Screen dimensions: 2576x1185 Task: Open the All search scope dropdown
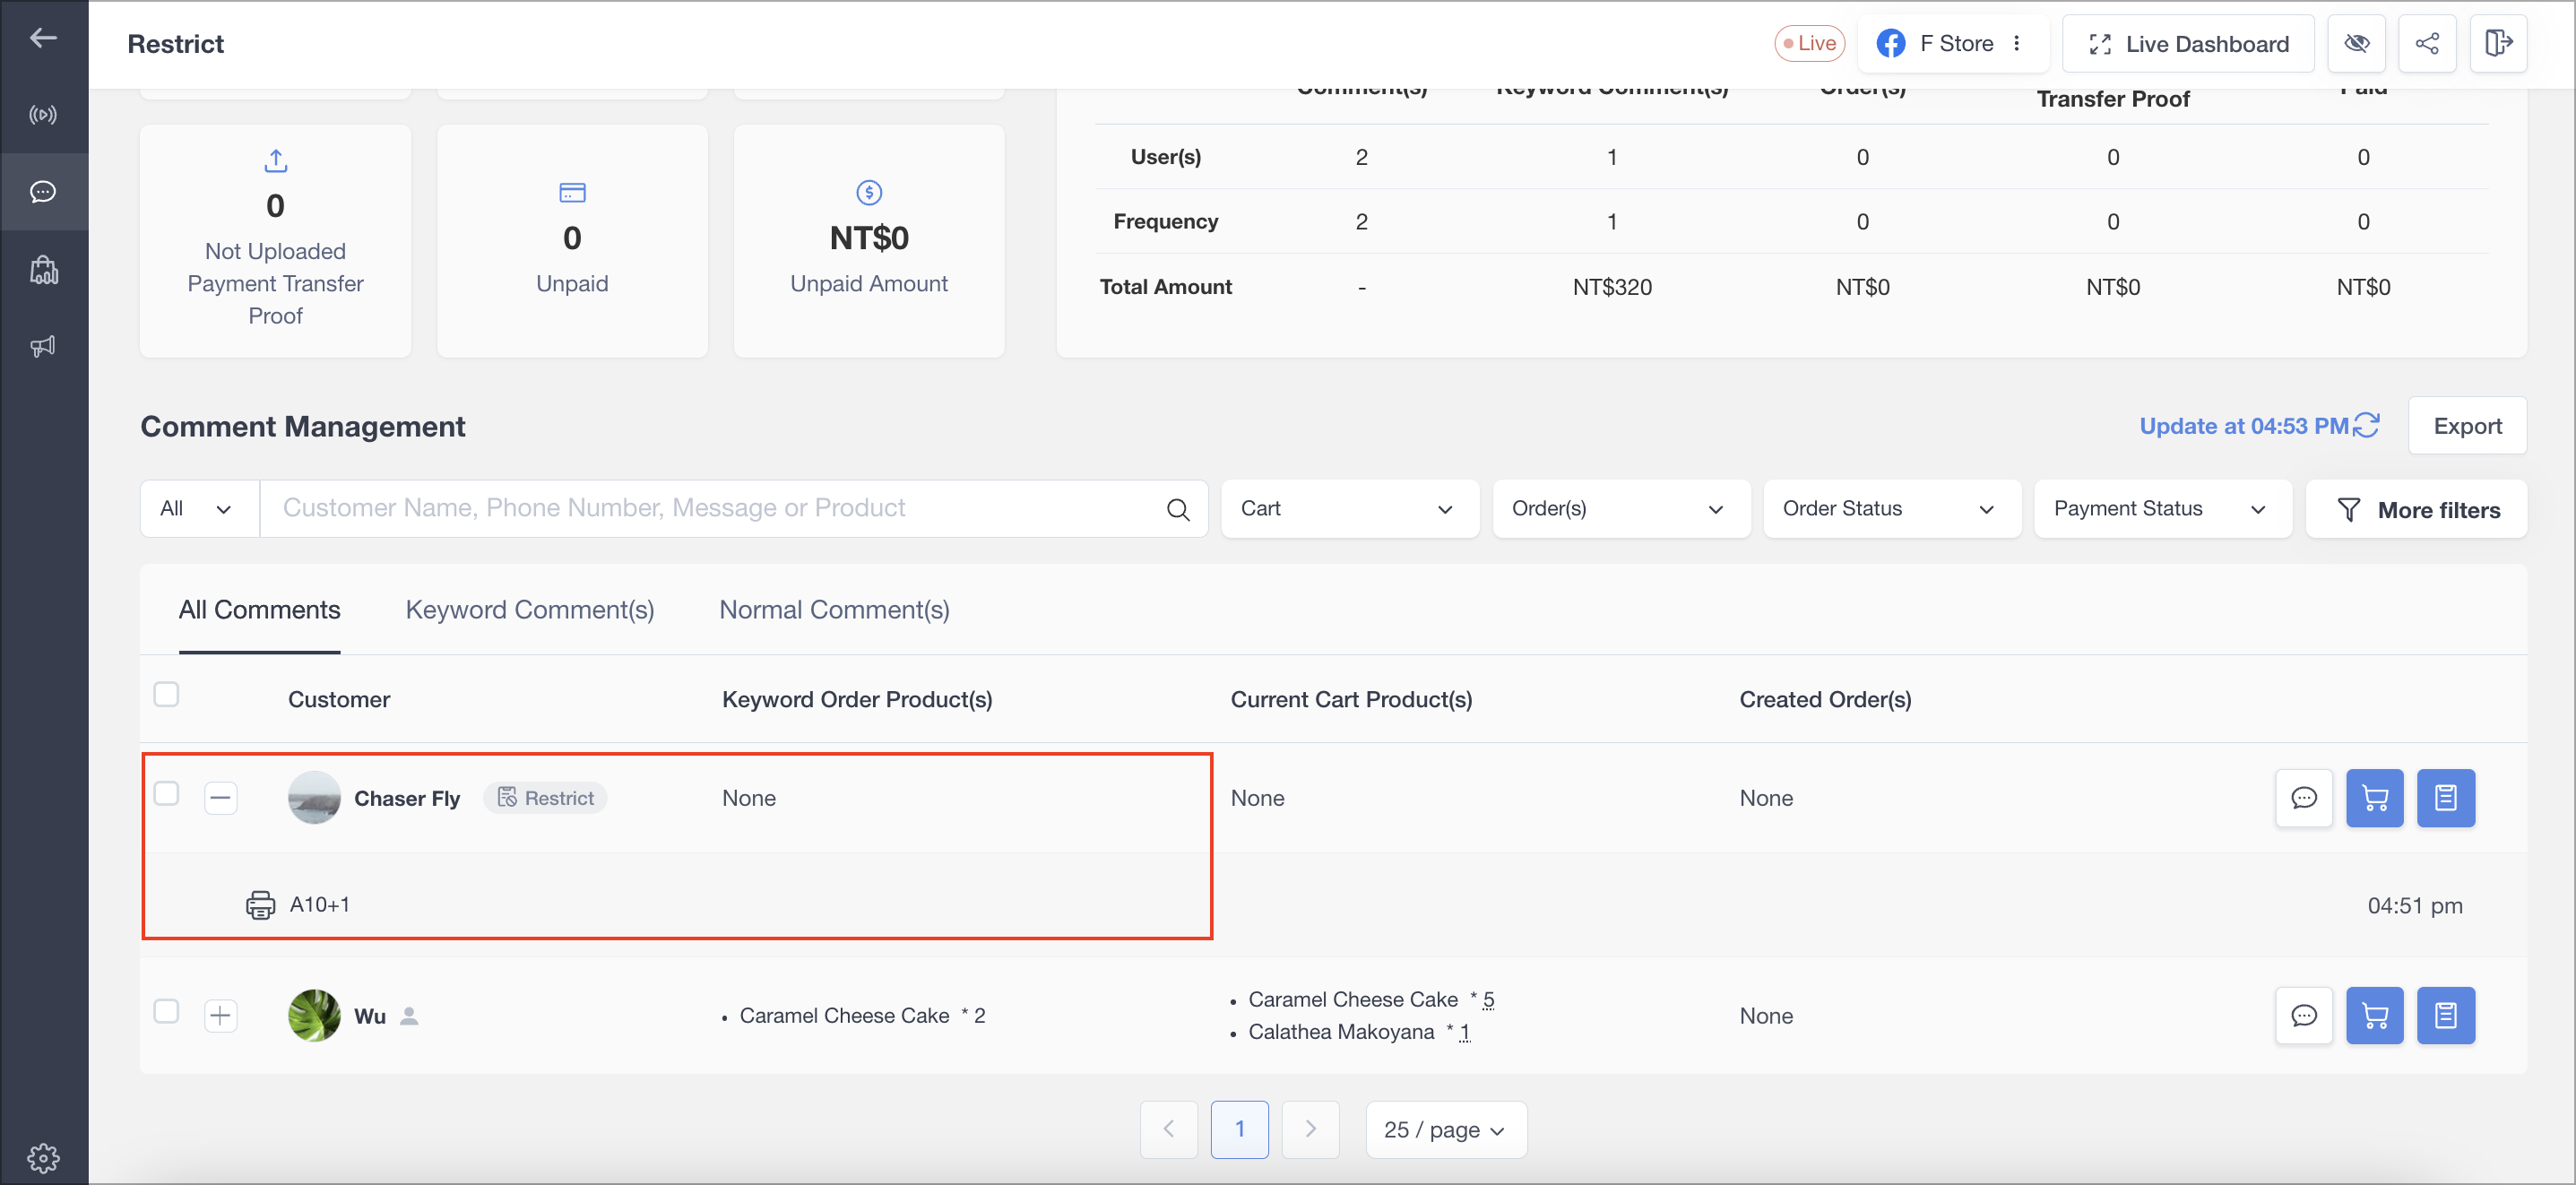click(x=199, y=509)
